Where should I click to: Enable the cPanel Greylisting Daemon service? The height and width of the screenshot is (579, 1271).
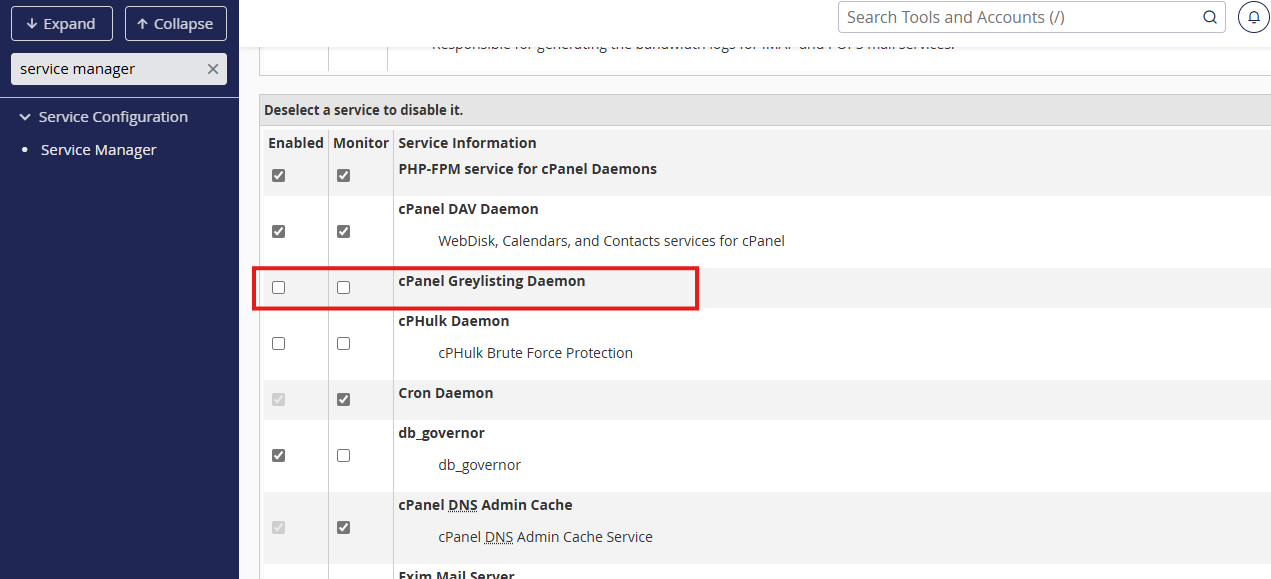(x=278, y=287)
